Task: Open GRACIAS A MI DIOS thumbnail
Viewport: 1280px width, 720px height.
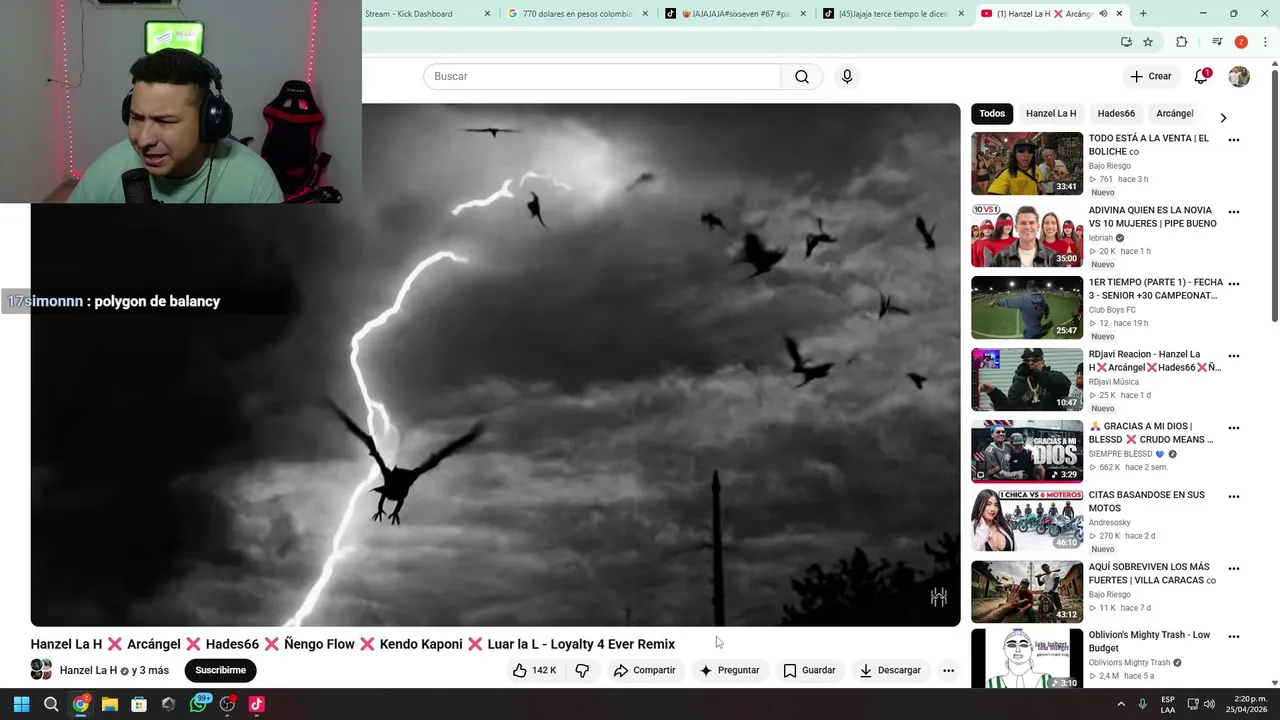Action: pos(1027,451)
